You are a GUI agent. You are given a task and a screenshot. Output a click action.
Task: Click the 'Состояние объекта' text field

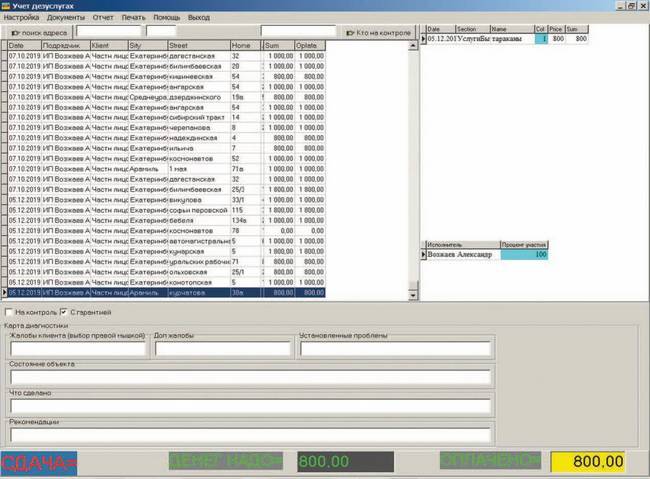(x=251, y=378)
